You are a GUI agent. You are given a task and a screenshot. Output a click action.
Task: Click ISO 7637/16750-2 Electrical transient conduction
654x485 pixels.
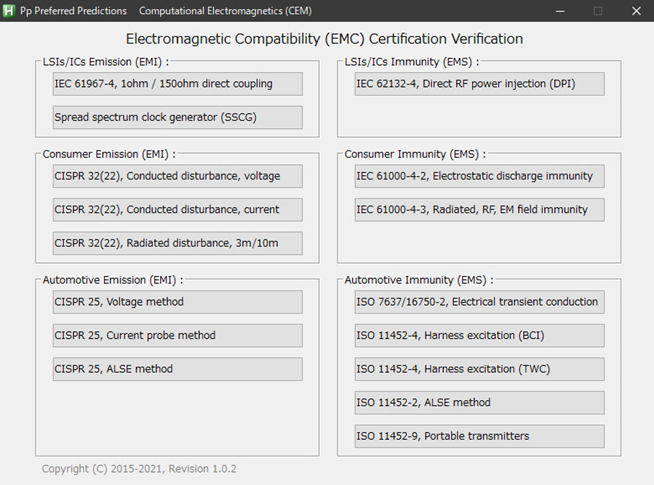(479, 302)
